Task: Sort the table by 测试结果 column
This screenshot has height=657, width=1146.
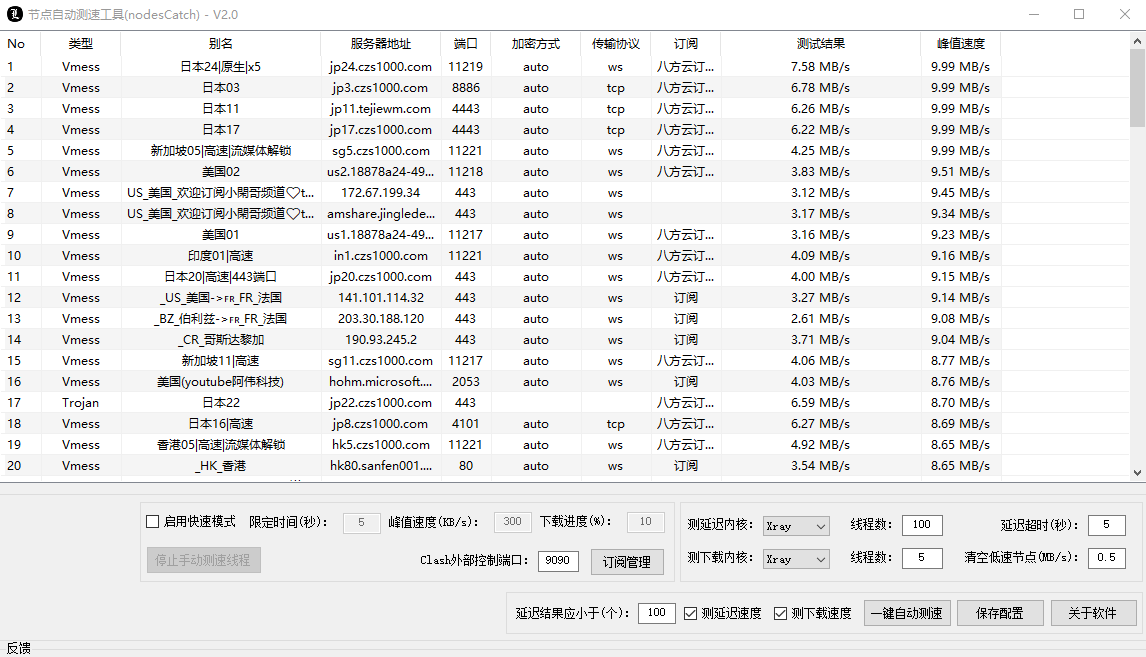Action: point(820,44)
